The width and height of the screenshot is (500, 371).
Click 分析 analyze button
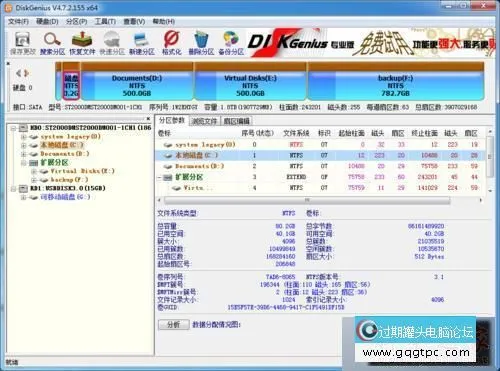[174, 324]
